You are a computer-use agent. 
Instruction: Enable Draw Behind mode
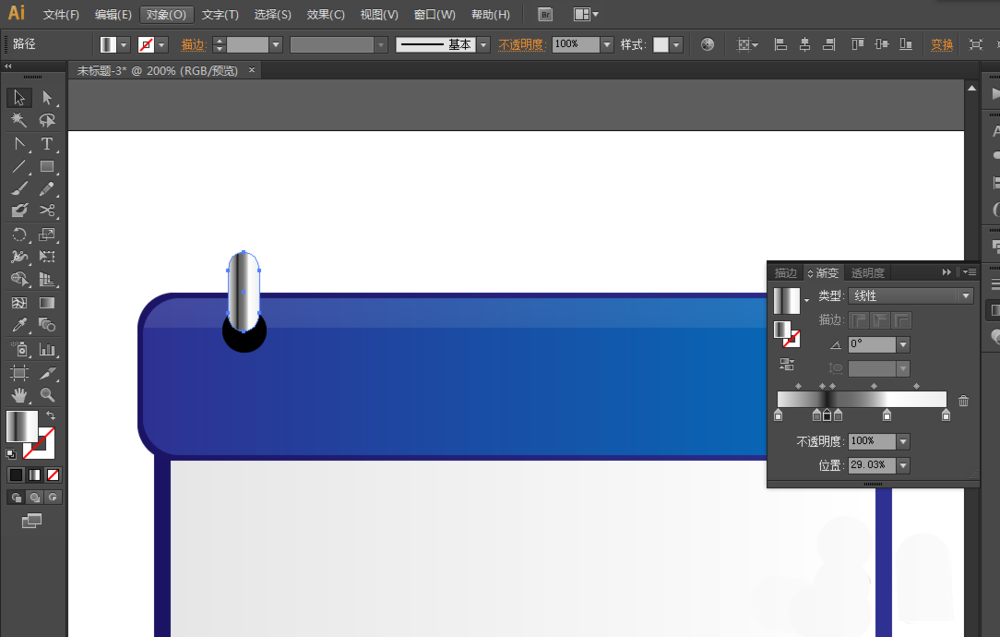[34, 497]
